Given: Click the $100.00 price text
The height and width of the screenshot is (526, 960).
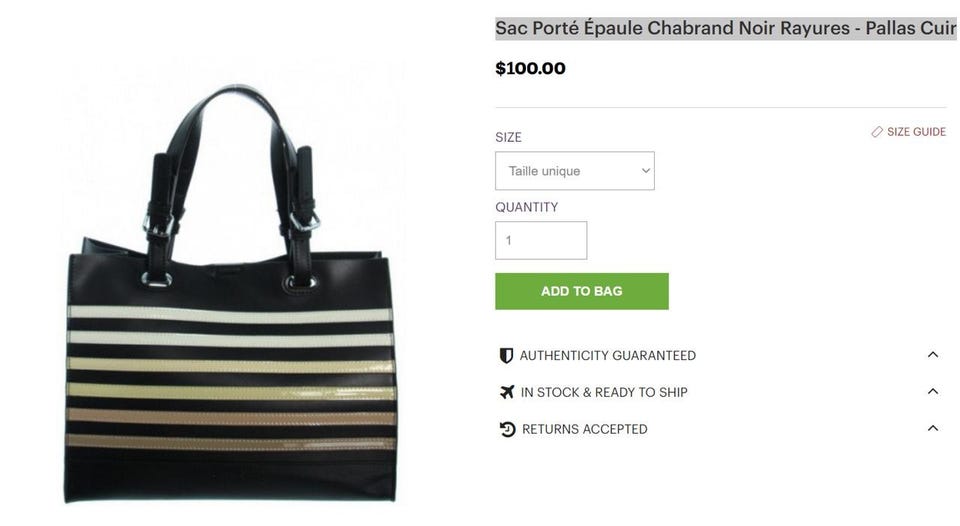Looking at the screenshot, I should 530,69.
